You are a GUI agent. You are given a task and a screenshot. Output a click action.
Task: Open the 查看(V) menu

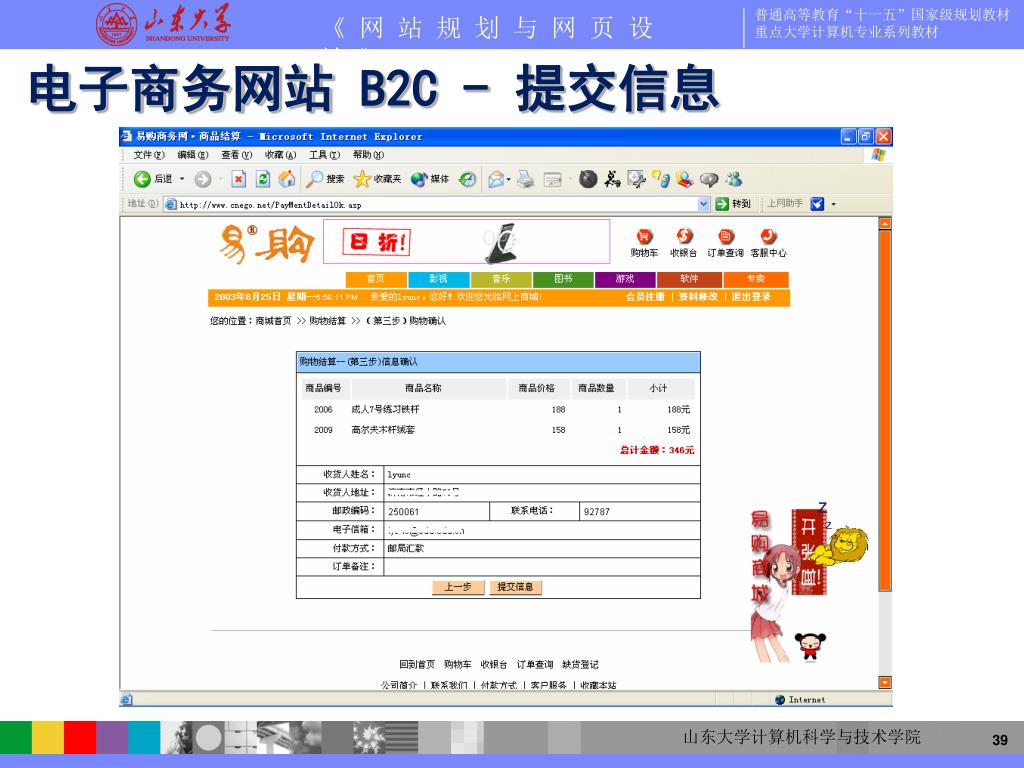tap(236, 155)
